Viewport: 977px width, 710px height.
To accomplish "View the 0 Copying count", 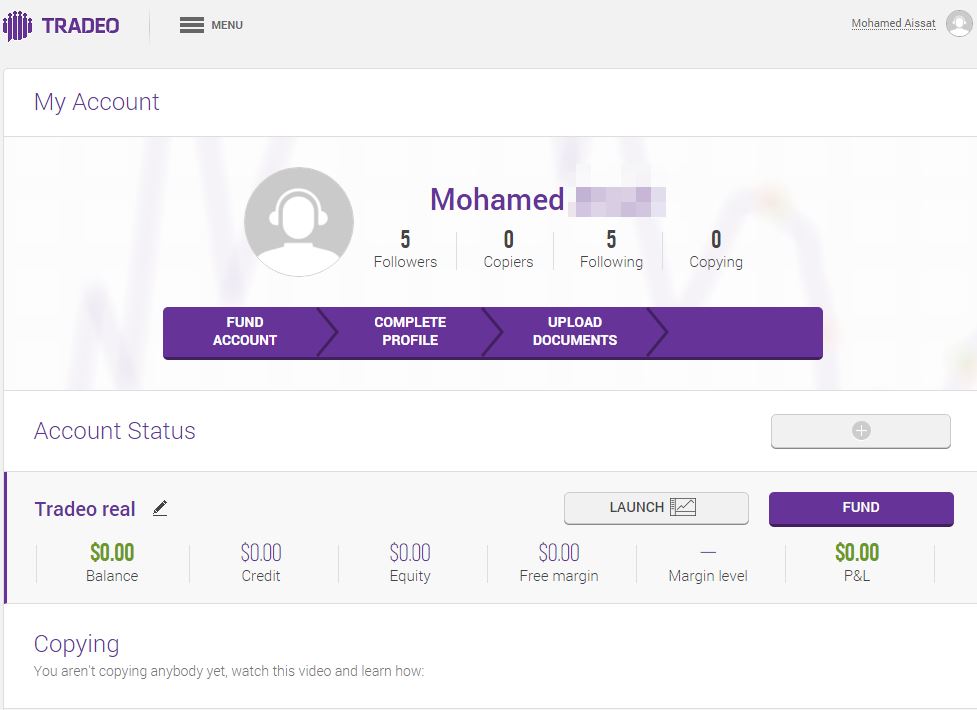I will pyautogui.click(x=716, y=249).
